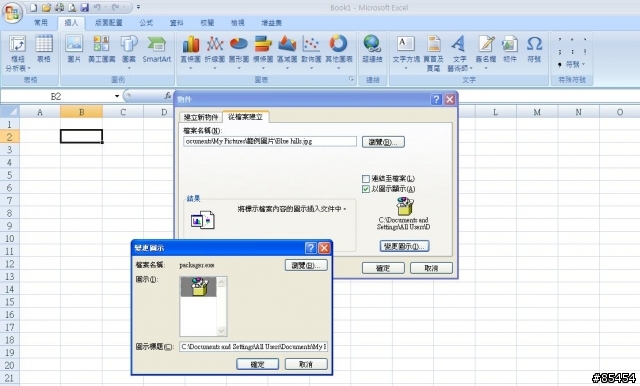Click the insert function fx icon
This screenshot has width=640, height=386.
(167, 96)
